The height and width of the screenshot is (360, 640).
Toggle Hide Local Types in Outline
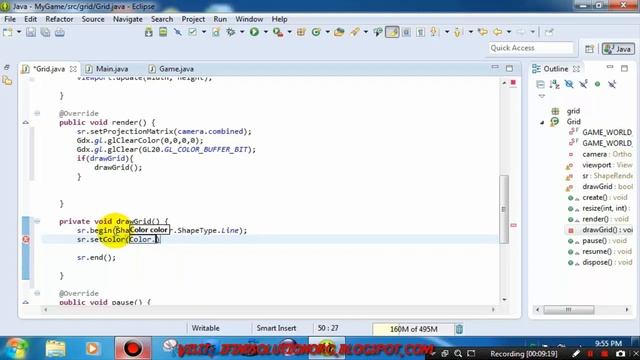(x=612, y=84)
